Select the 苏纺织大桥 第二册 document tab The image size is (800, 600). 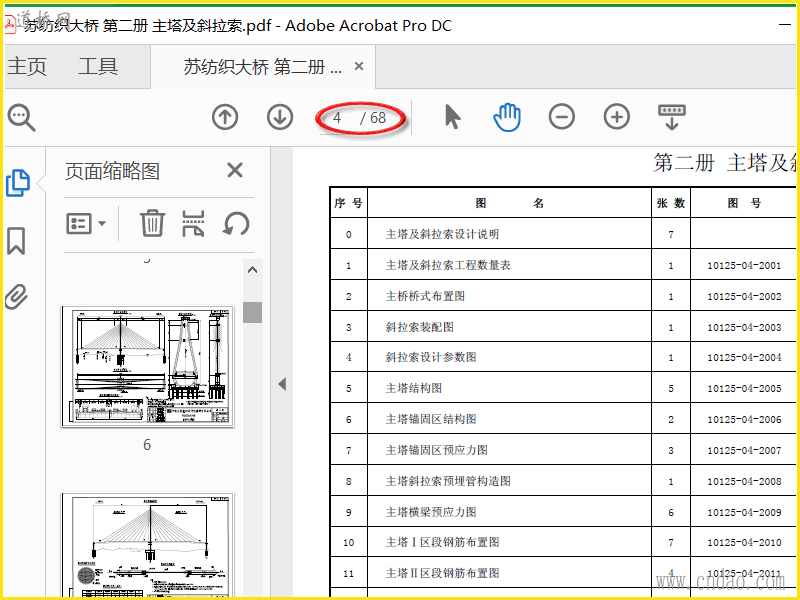[x=262, y=66]
